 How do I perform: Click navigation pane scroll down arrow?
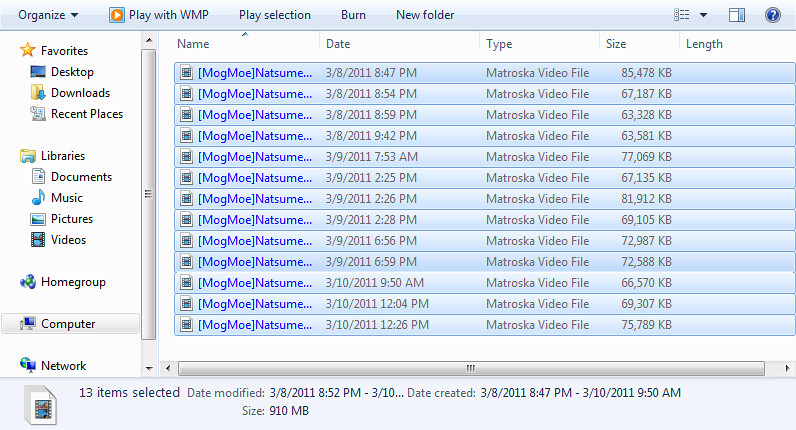(x=149, y=369)
